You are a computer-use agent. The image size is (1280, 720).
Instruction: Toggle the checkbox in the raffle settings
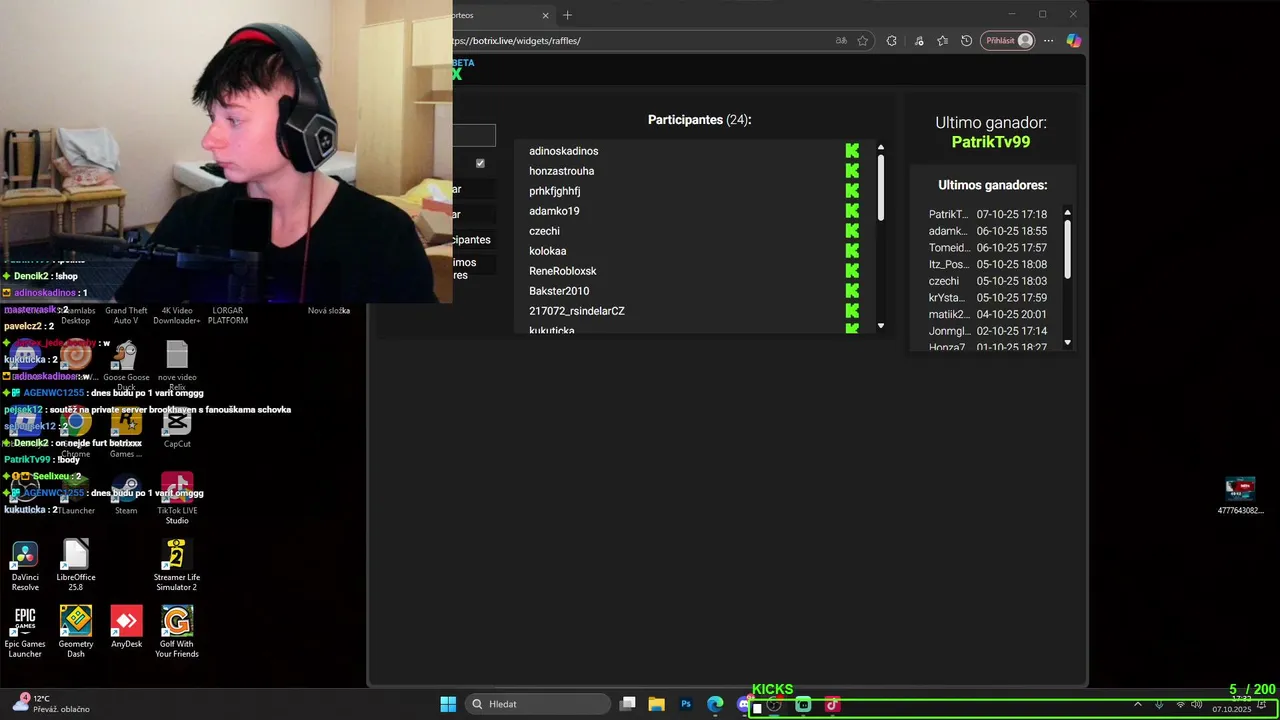click(x=480, y=163)
